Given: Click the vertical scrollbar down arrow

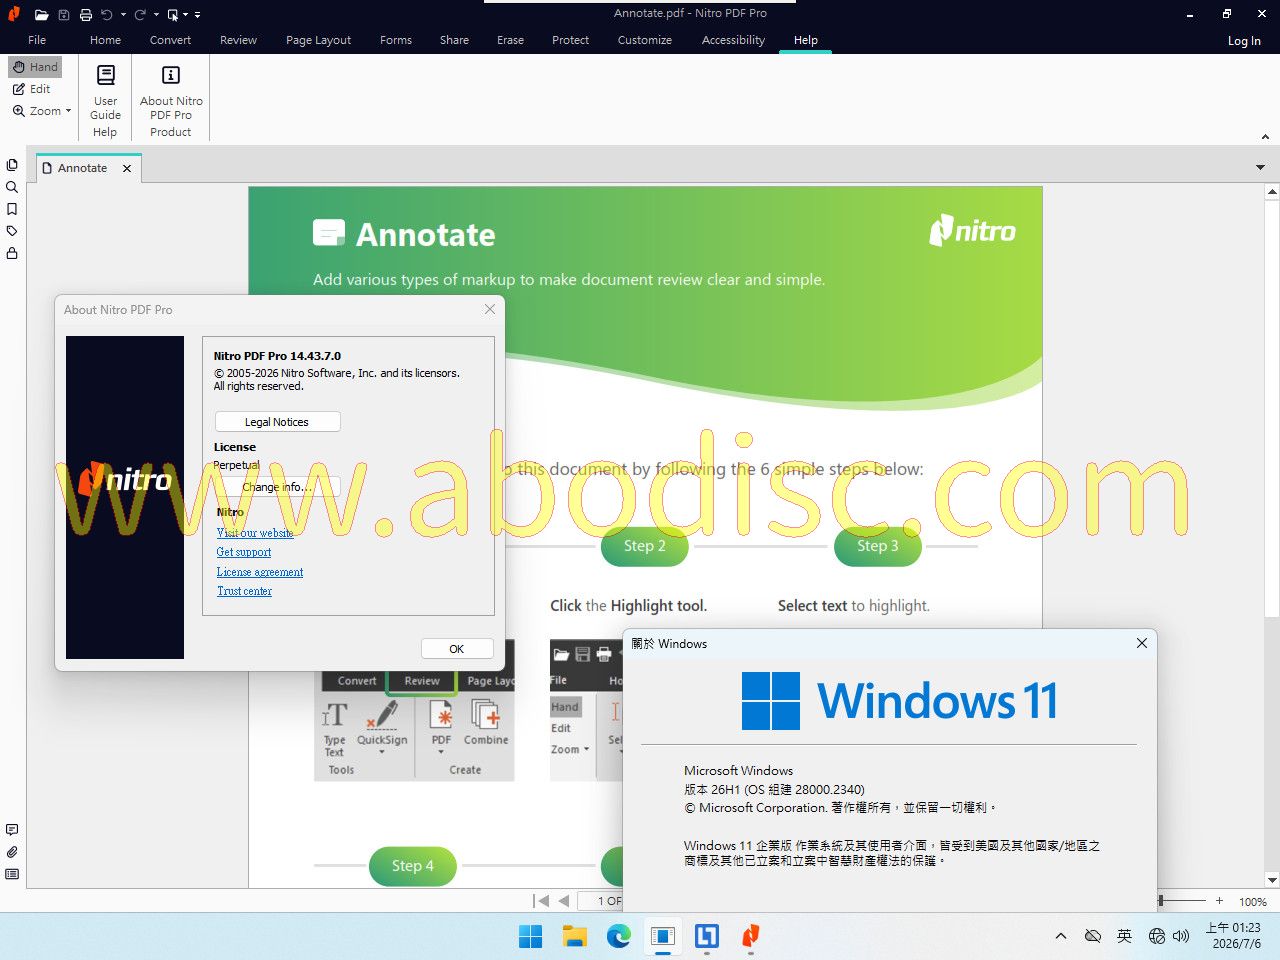Looking at the screenshot, I should [1272, 880].
